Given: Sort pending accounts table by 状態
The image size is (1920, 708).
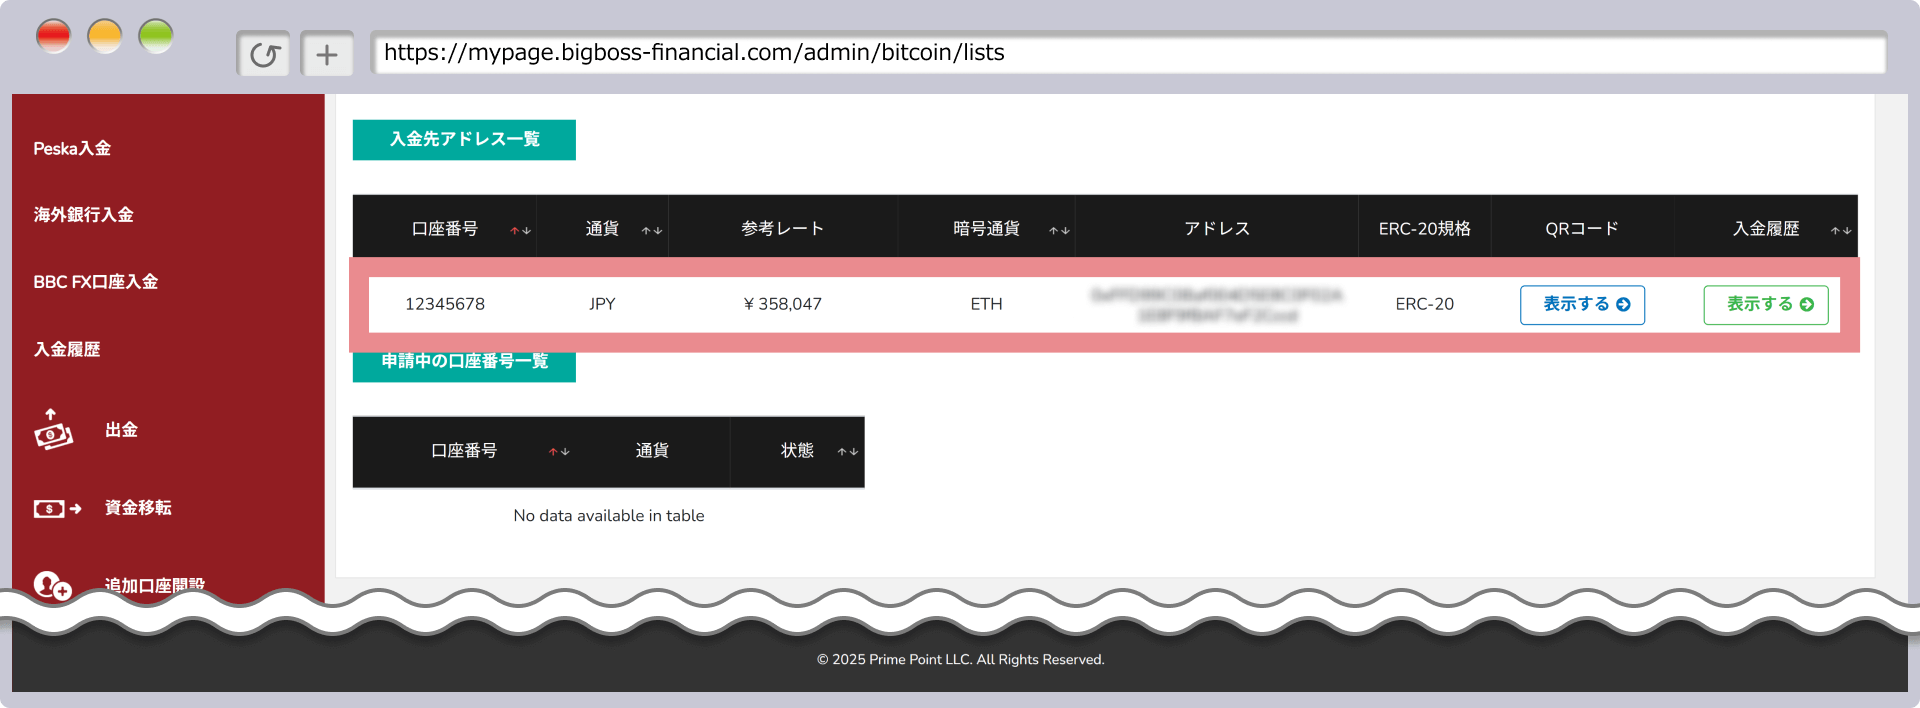Looking at the screenshot, I should pyautogui.click(x=847, y=452).
